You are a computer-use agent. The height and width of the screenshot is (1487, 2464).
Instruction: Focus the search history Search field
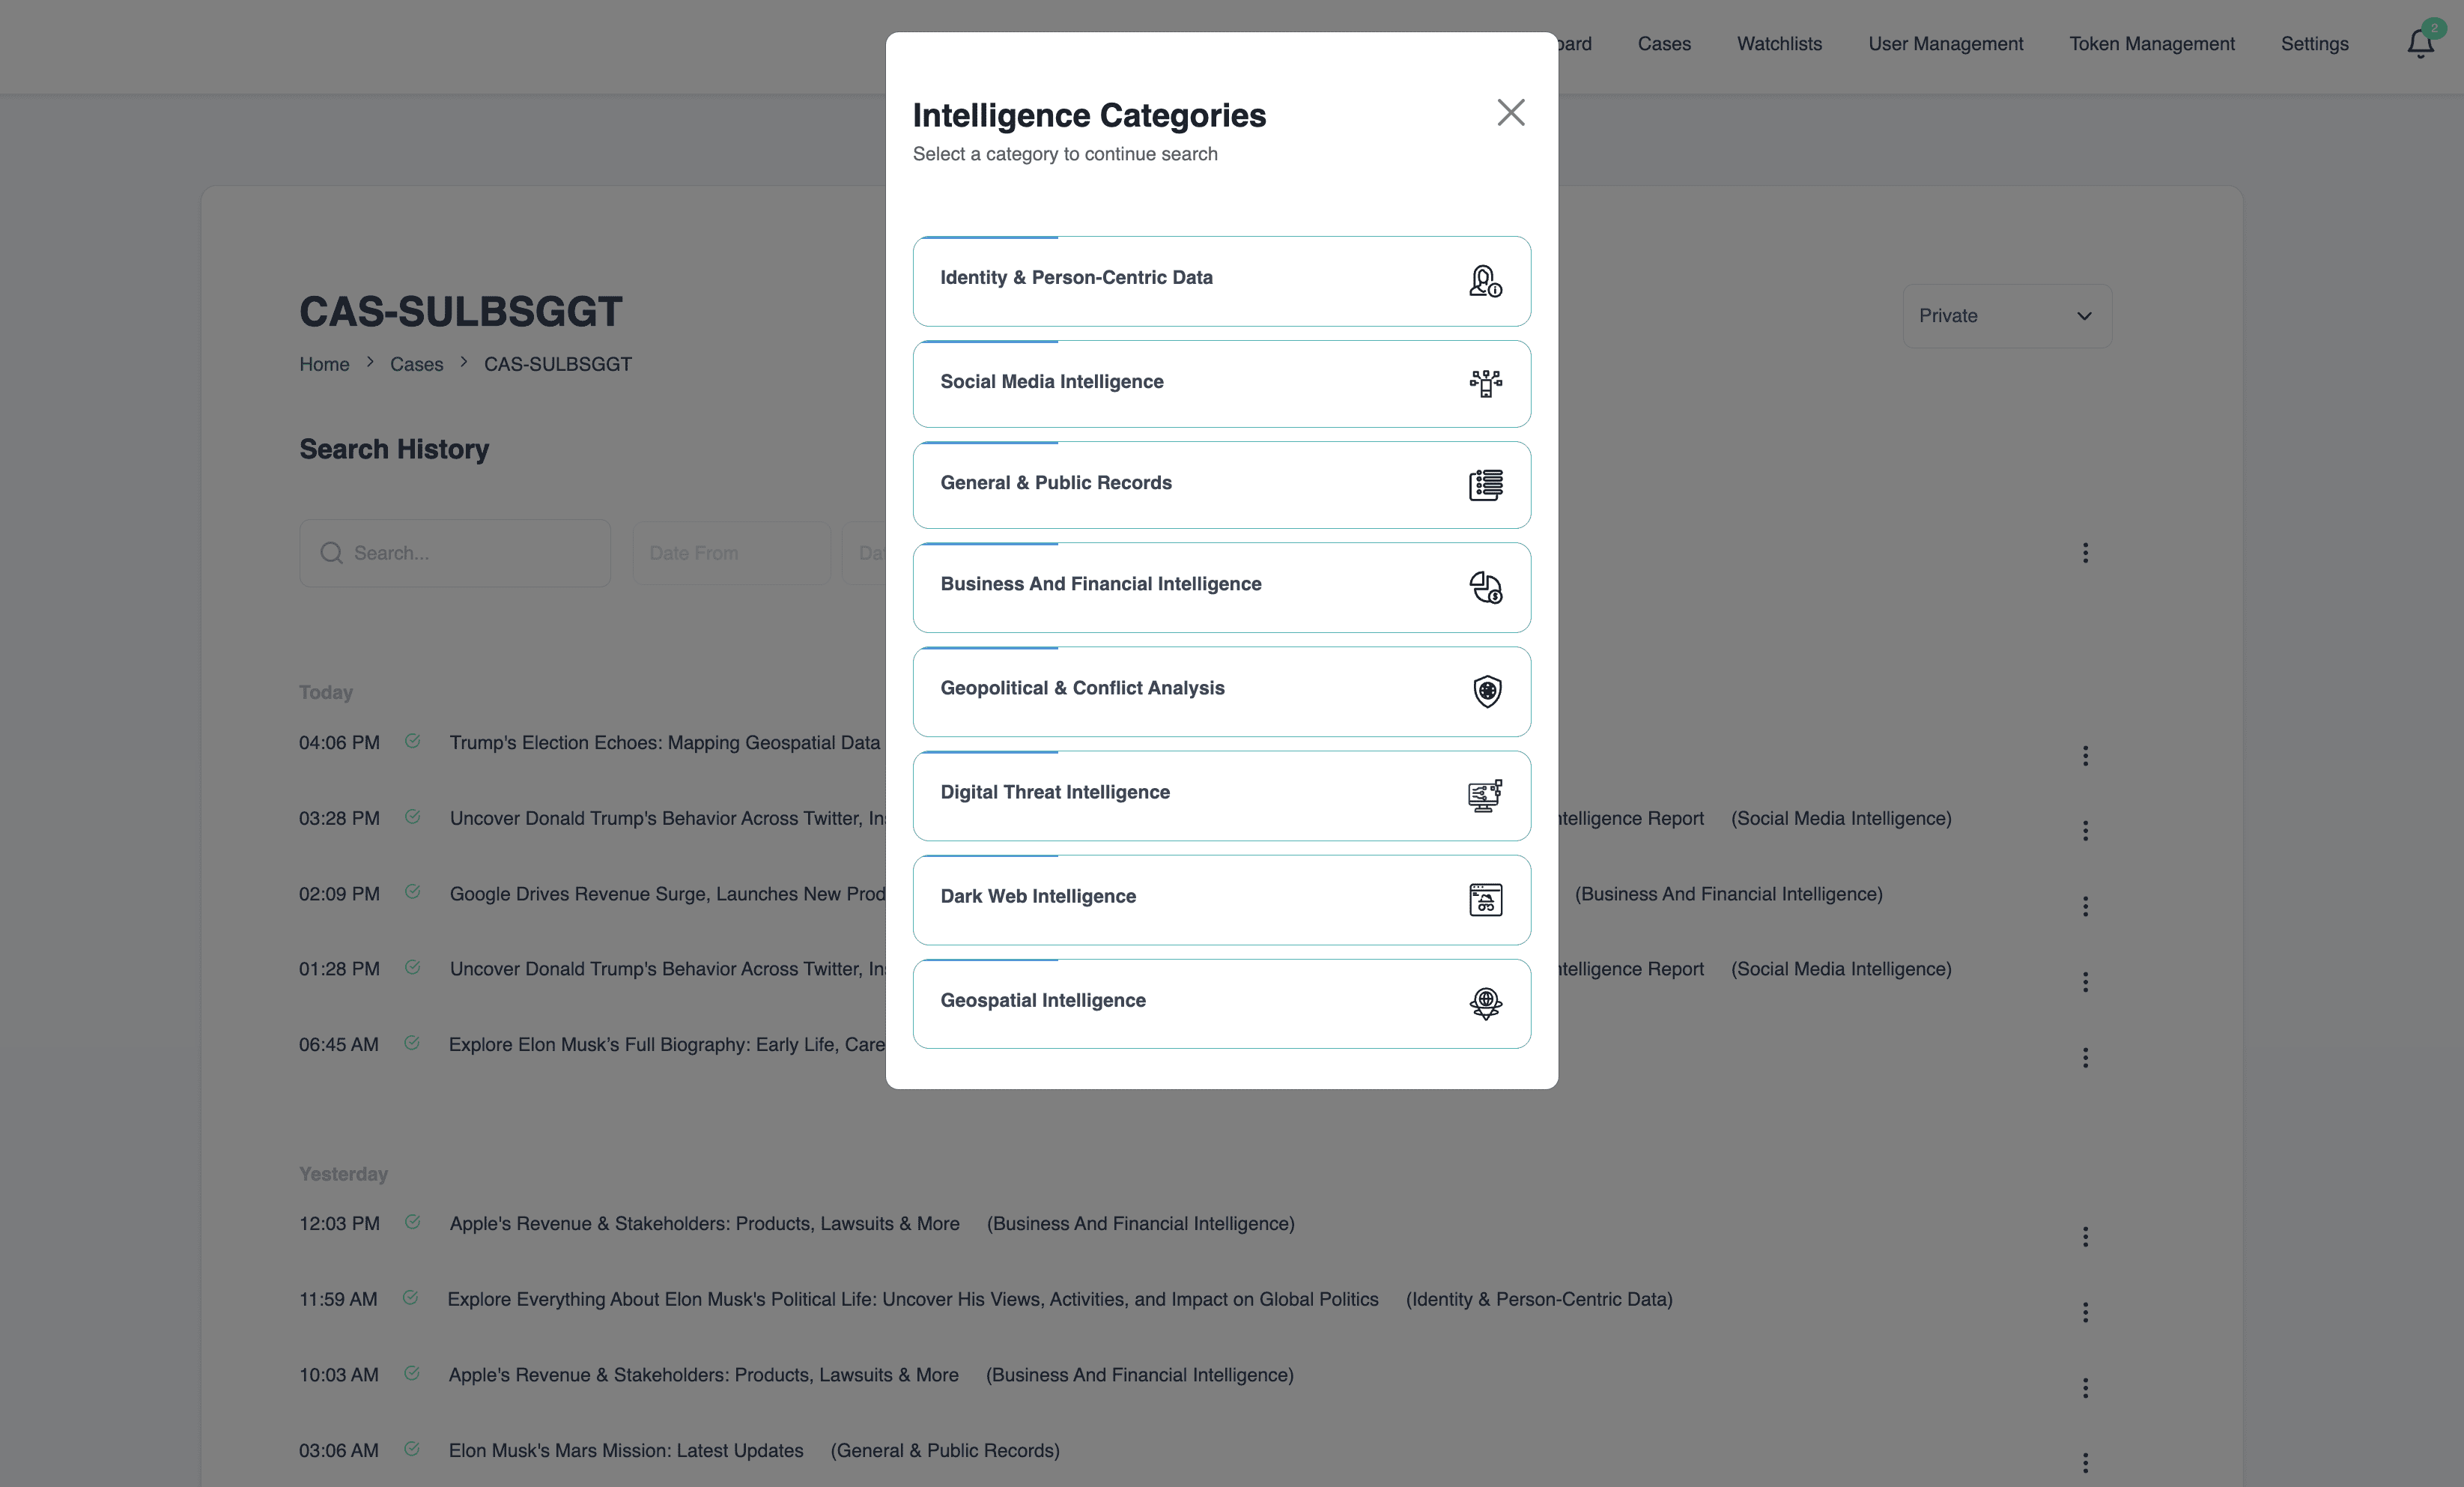point(470,553)
